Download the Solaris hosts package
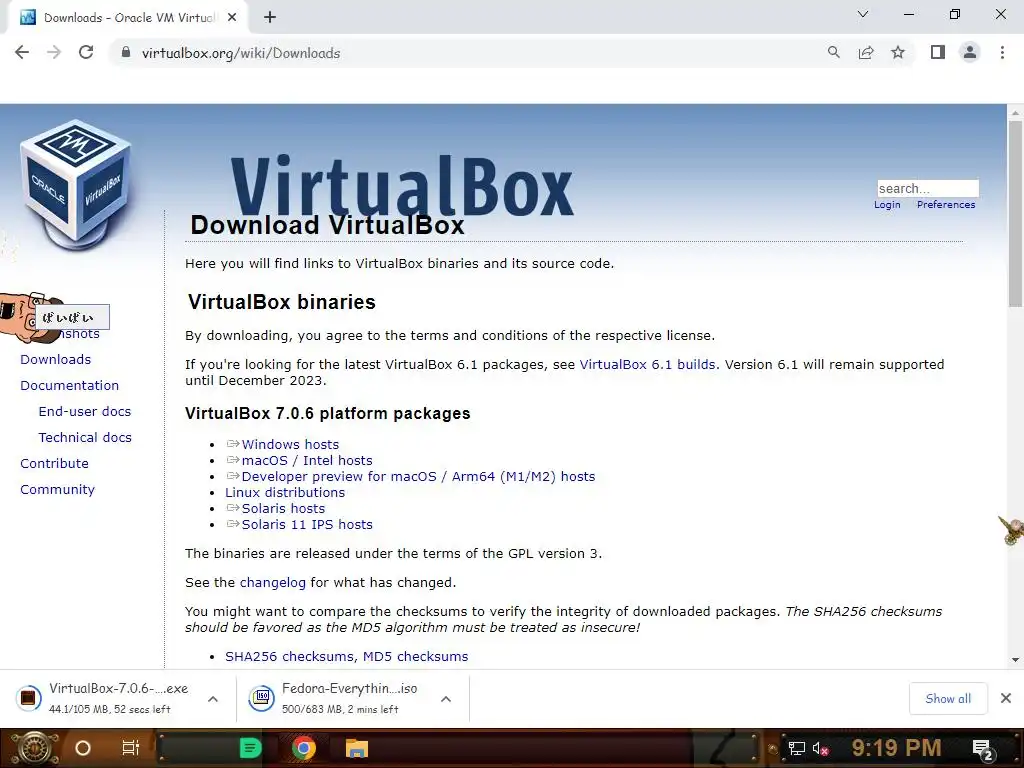Image resolution: width=1024 pixels, height=768 pixels. click(283, 508)
